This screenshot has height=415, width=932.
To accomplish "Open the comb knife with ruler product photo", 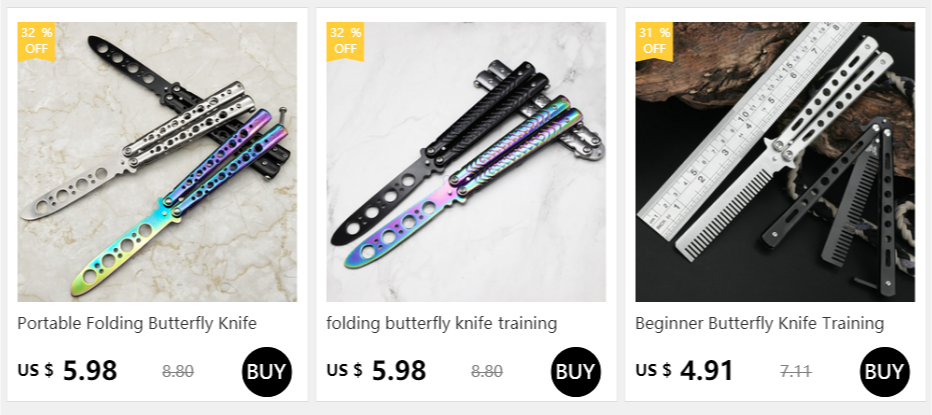I will [x=775, y=162].
